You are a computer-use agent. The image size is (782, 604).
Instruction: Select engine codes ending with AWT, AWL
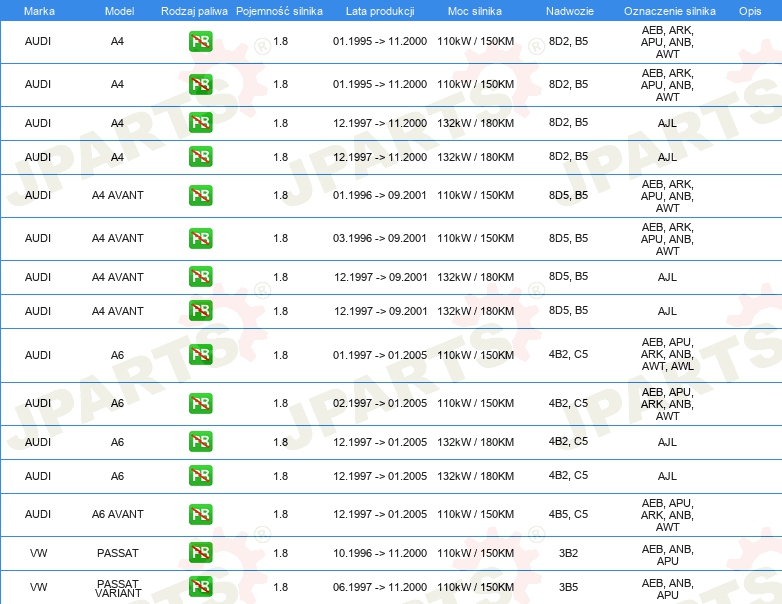point(667,354)
